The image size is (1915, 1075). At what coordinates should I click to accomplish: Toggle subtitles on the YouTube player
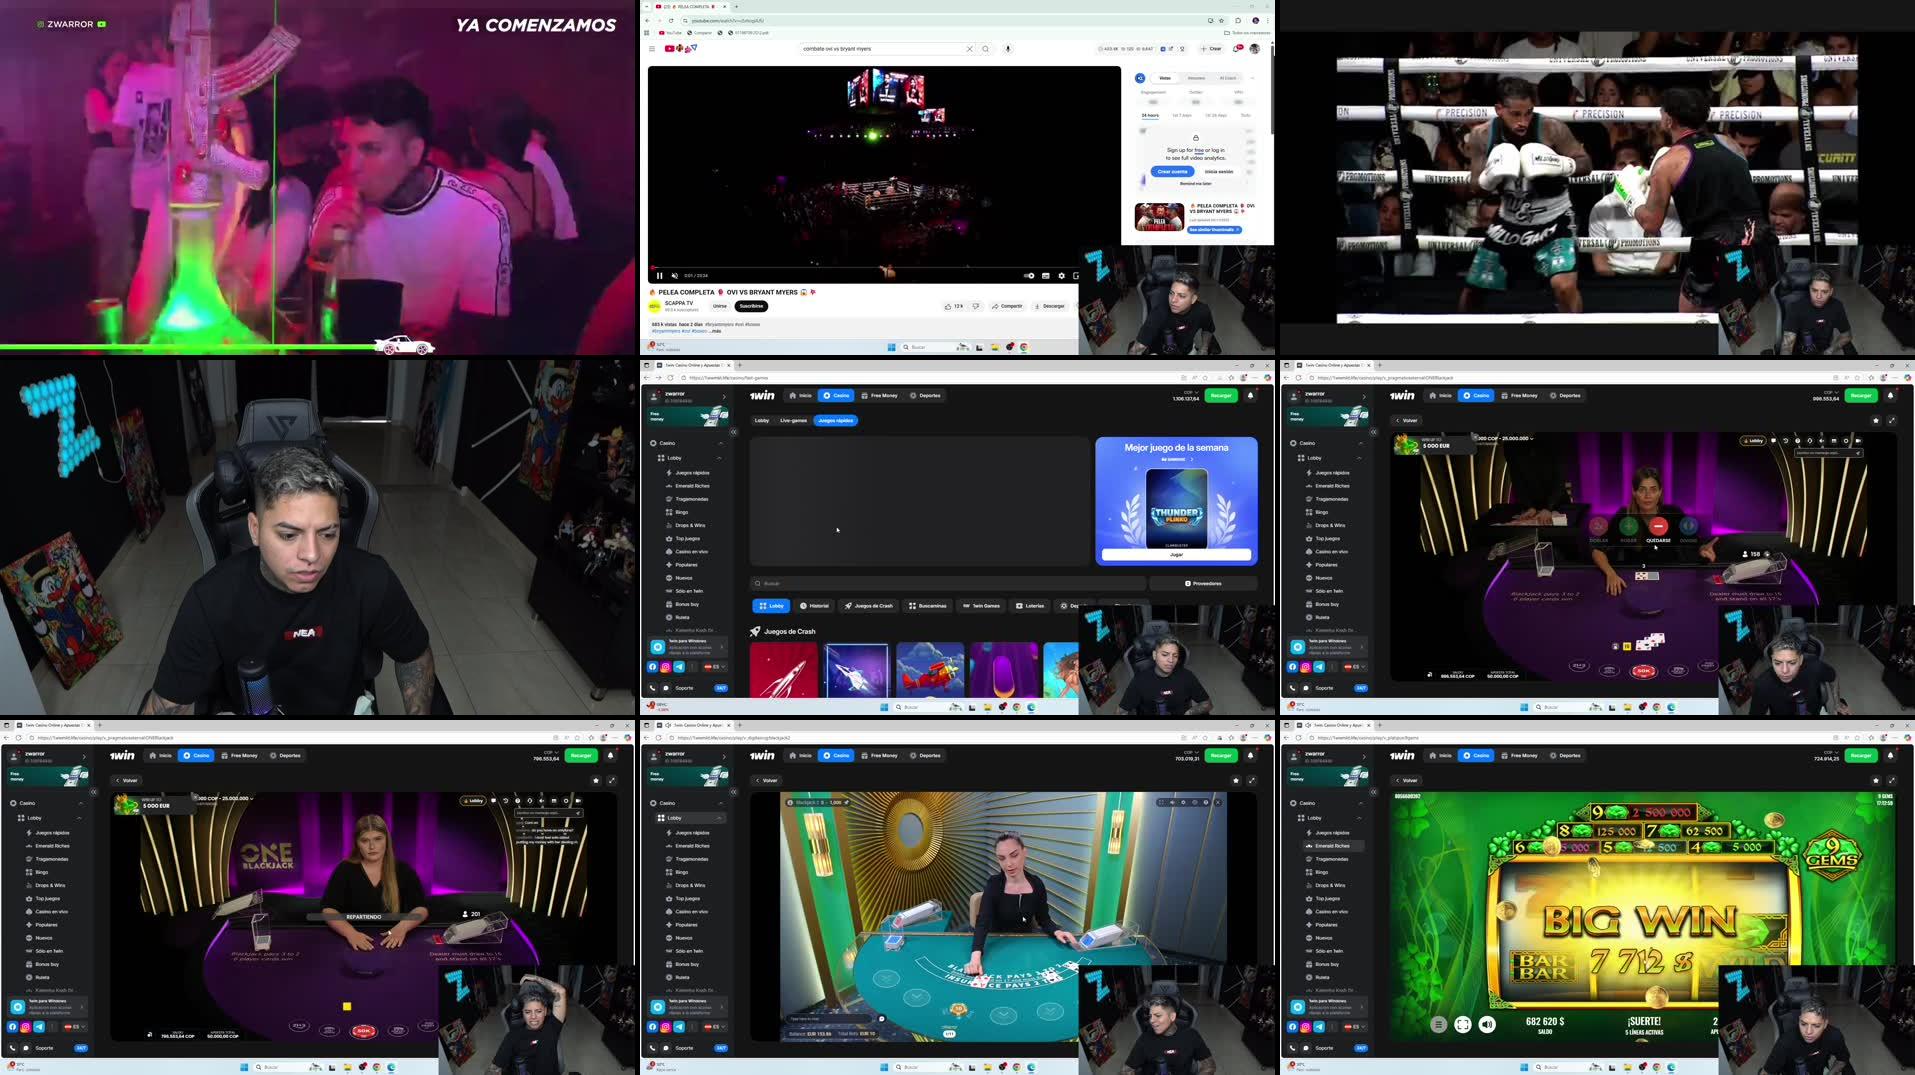[1045, 276]
